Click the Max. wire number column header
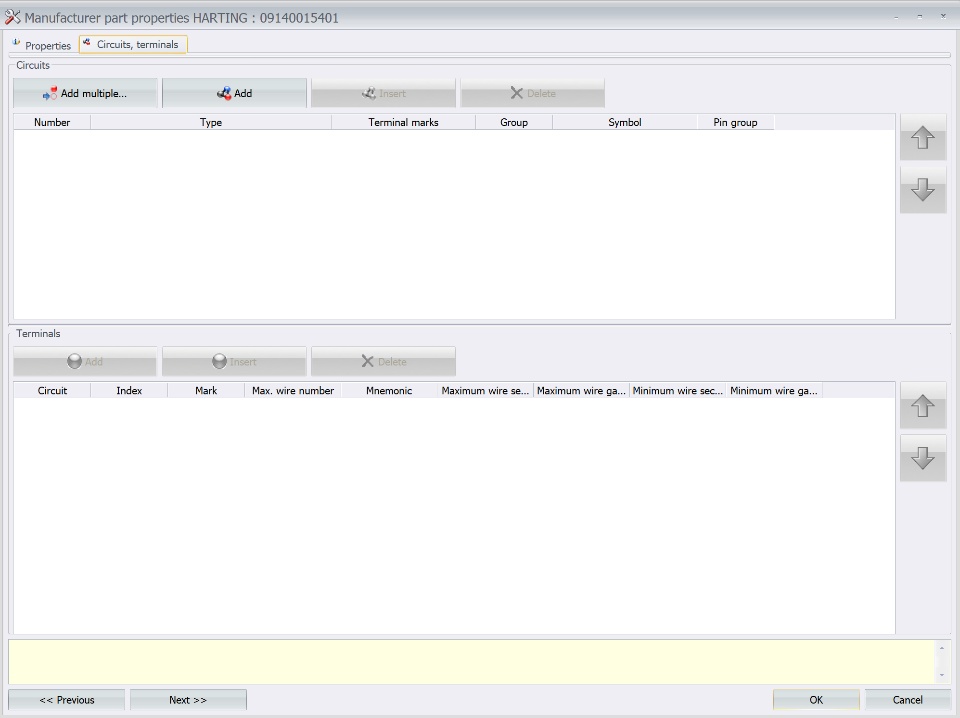Screen dimensions: 960x718 (x=293, y=390)
